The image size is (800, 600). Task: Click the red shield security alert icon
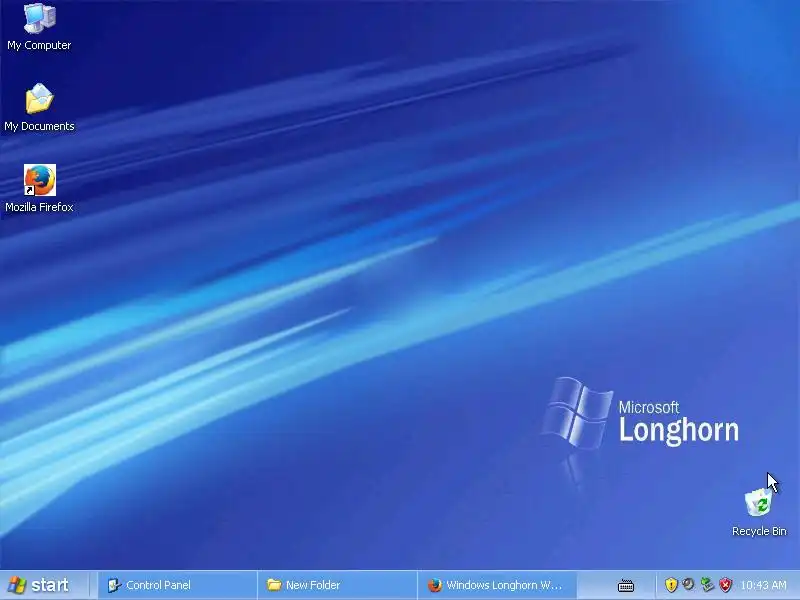click(725, 585)
